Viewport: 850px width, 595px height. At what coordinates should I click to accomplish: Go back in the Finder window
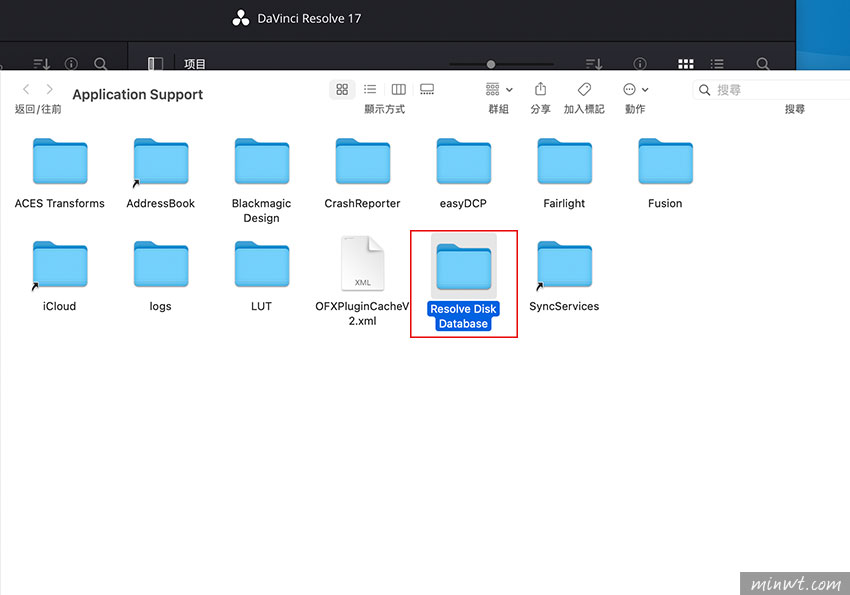click(26, 89)
